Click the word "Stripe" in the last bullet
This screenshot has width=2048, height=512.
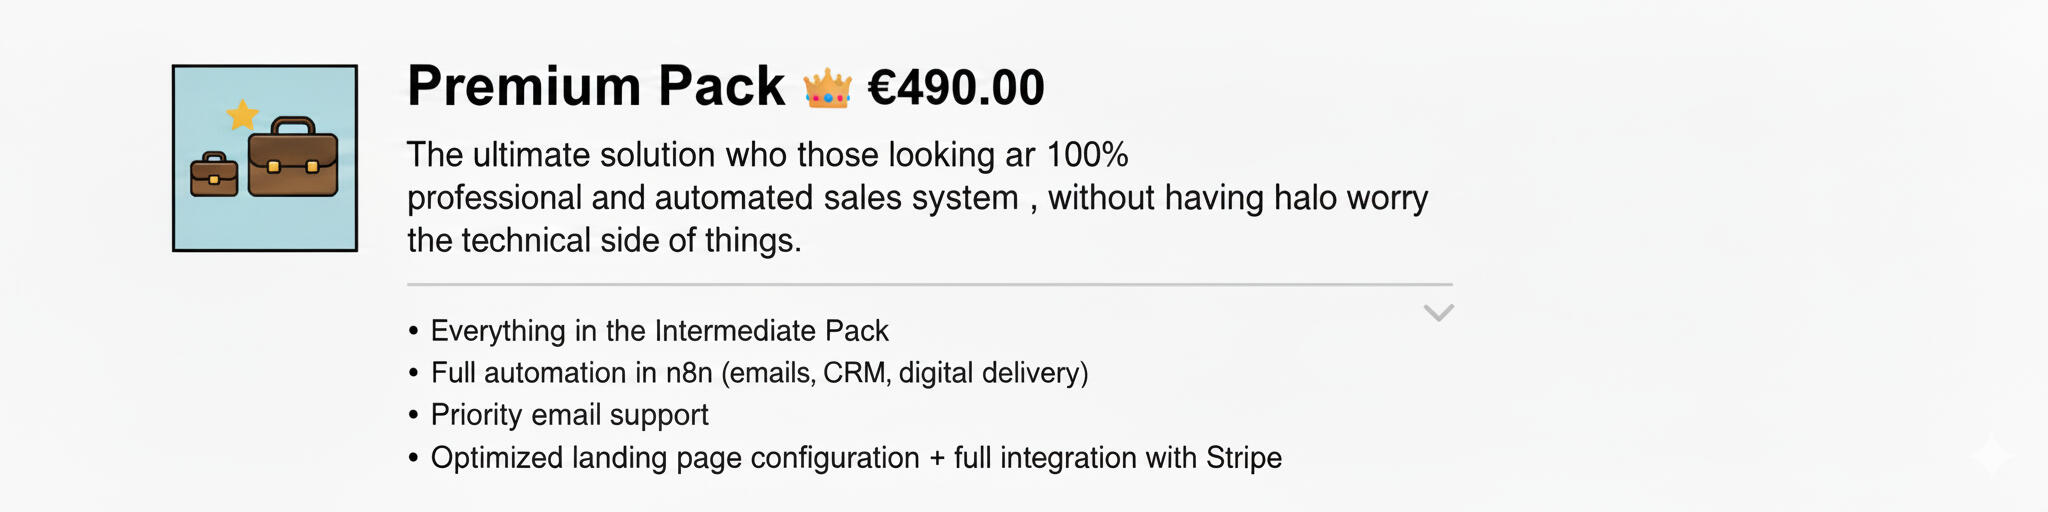[1243, 458]
